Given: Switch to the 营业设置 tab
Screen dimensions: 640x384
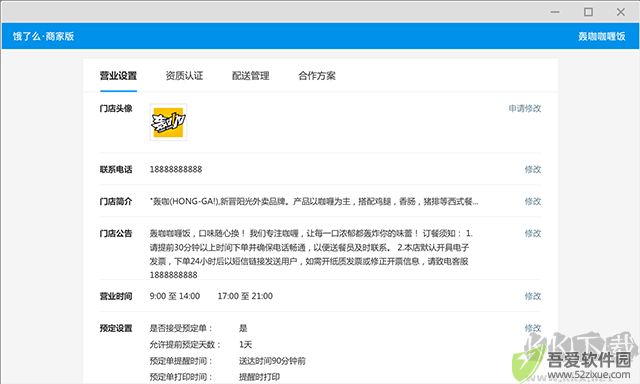Looking at the screenshot, I should [118, 76].
